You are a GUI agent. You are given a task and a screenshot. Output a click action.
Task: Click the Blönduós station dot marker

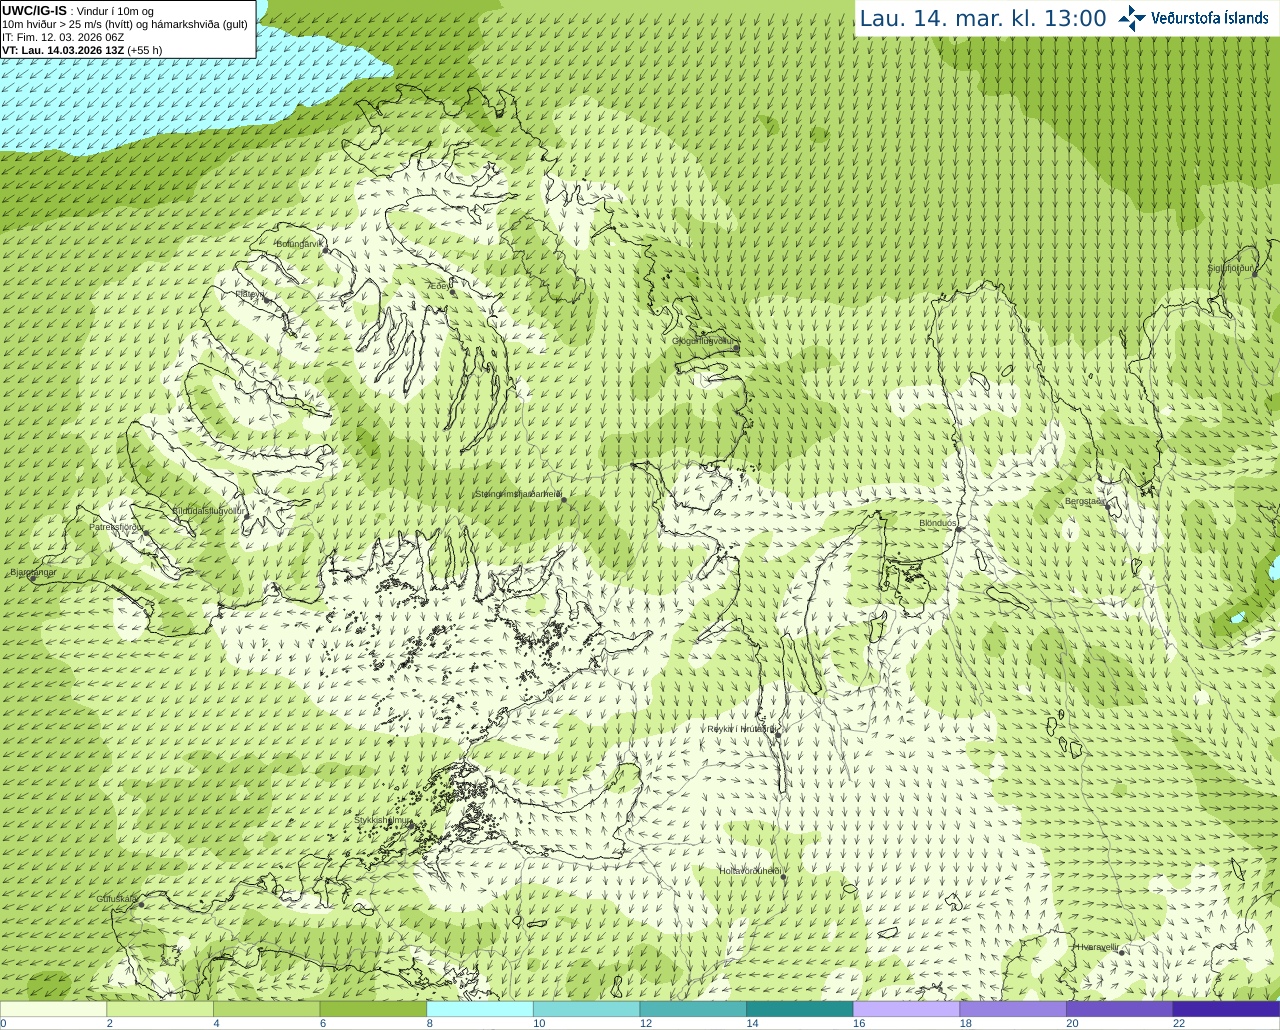click(958, 530)
